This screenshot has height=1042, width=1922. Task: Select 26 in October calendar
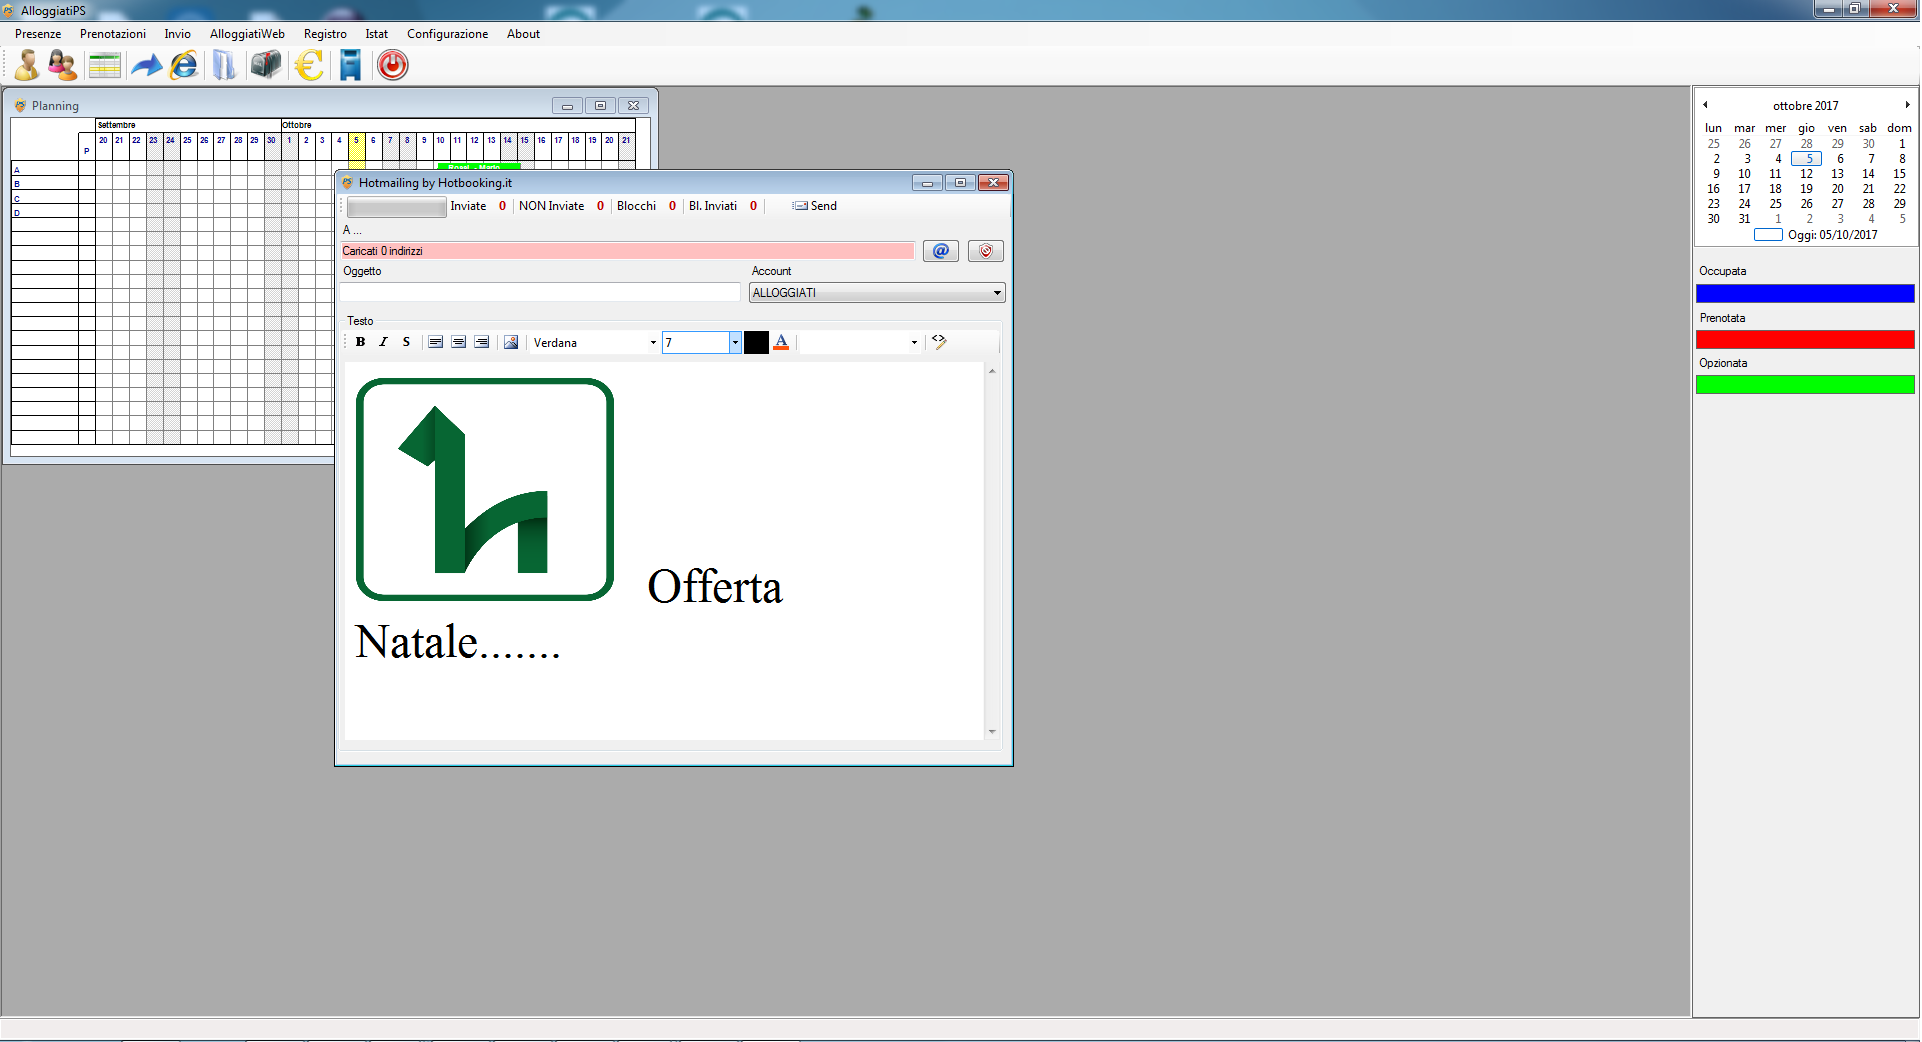pos(1806,204)
